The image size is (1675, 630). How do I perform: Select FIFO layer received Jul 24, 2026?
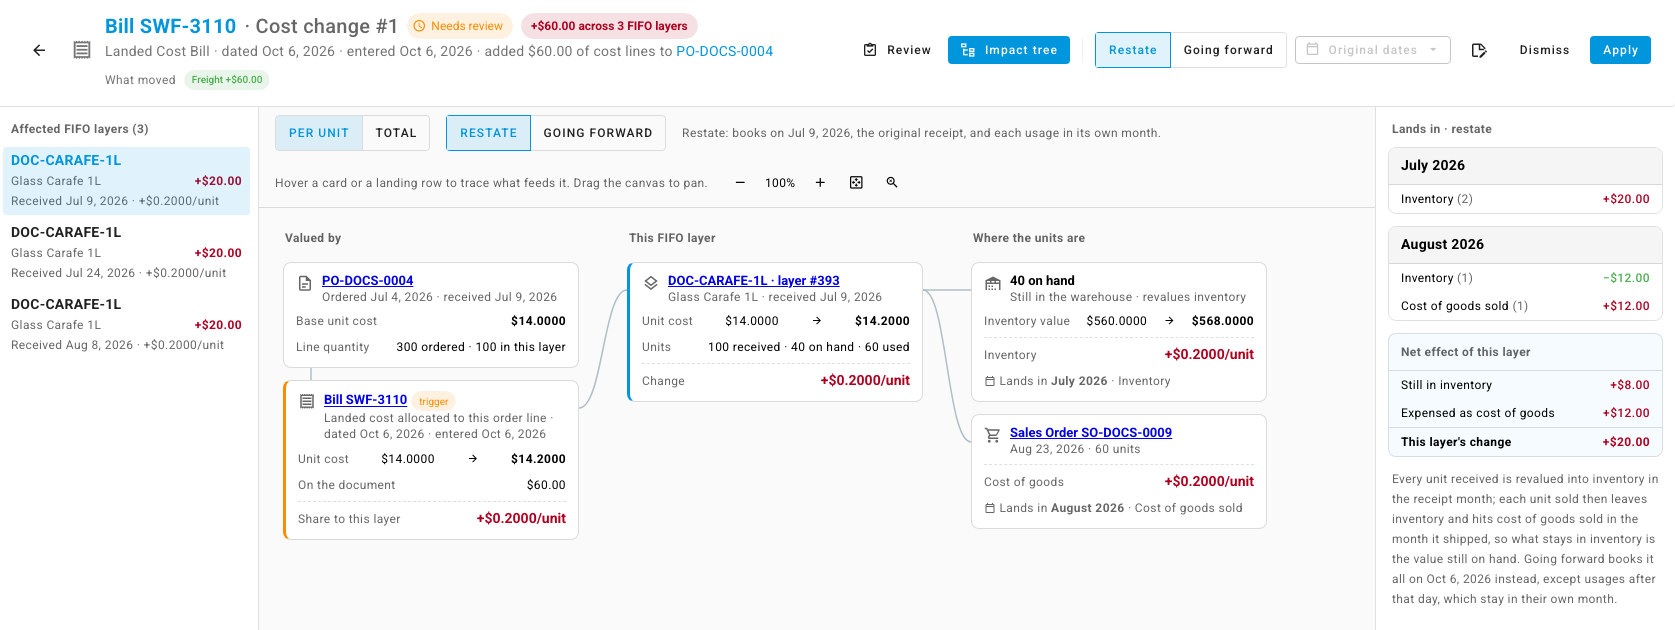pos(126,253)
